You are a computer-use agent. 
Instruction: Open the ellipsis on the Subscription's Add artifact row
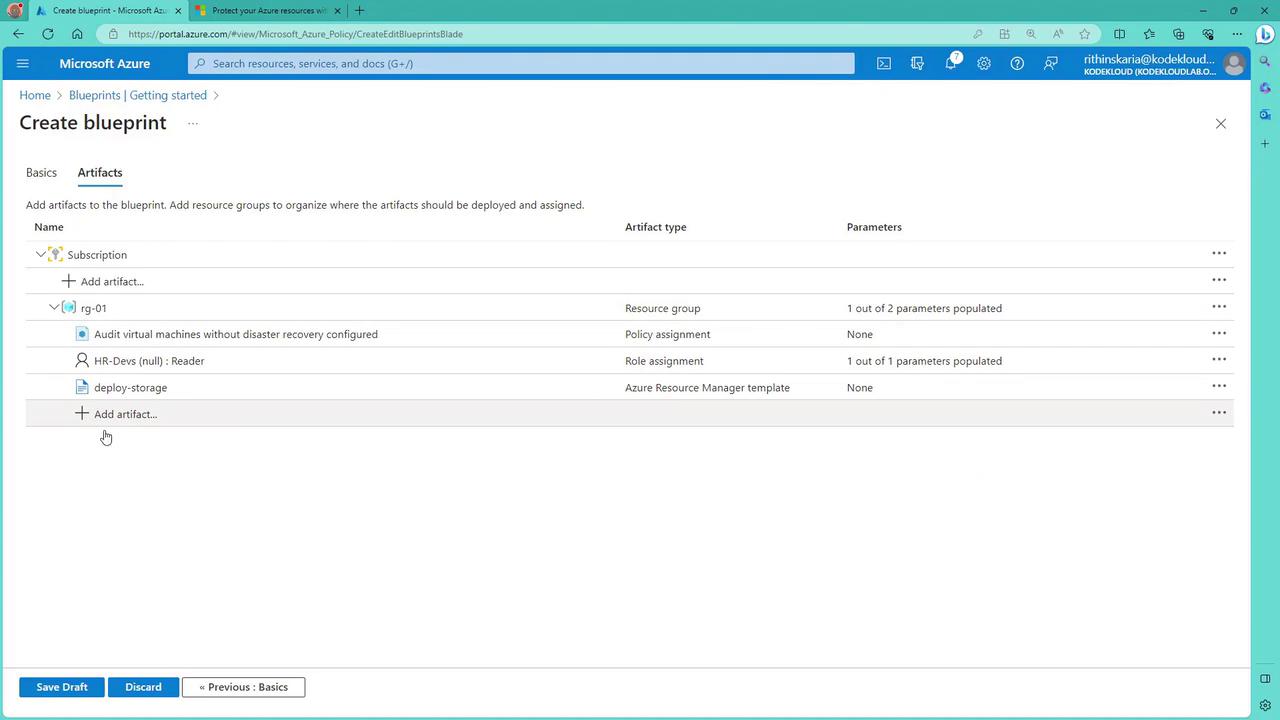(x=1219, y=280)
